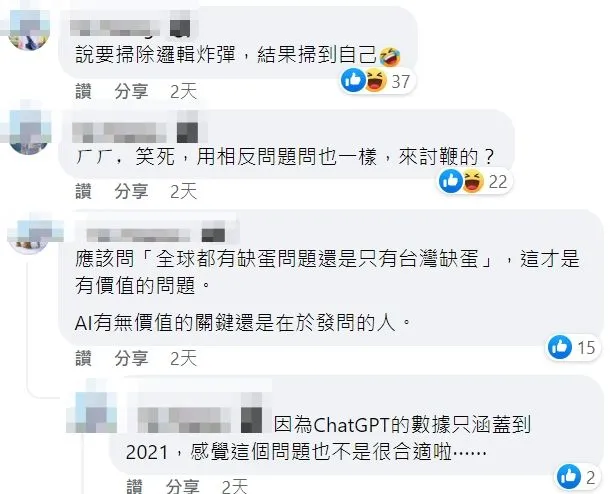Viewport: 612px width, 494px height.
Task: Open the avatar of the 缺蛋 question commenter
Action: [28, 234]
